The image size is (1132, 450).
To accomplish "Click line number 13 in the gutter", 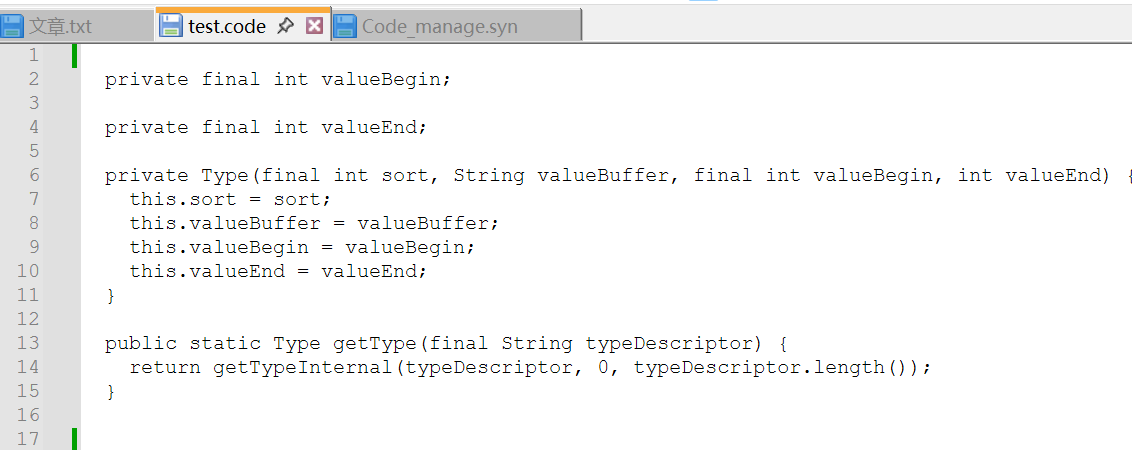I will click(28, 343).
